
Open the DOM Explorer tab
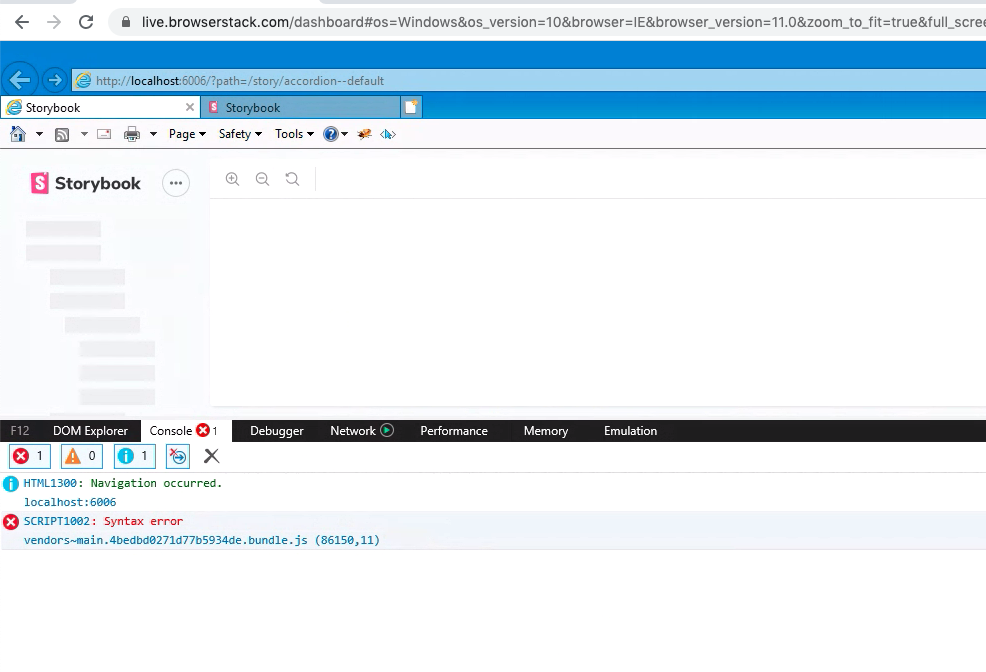pyautogui.click(x=91, y=431)
